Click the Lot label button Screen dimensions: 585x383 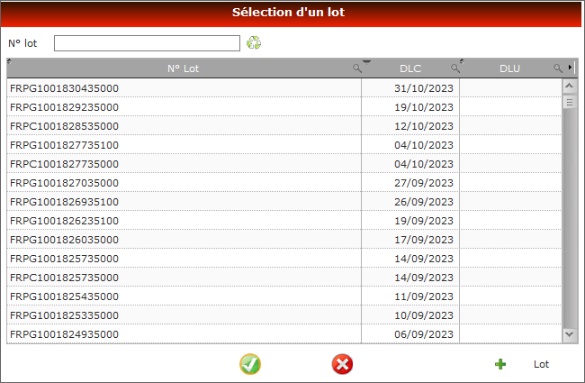tap(541, 364)
